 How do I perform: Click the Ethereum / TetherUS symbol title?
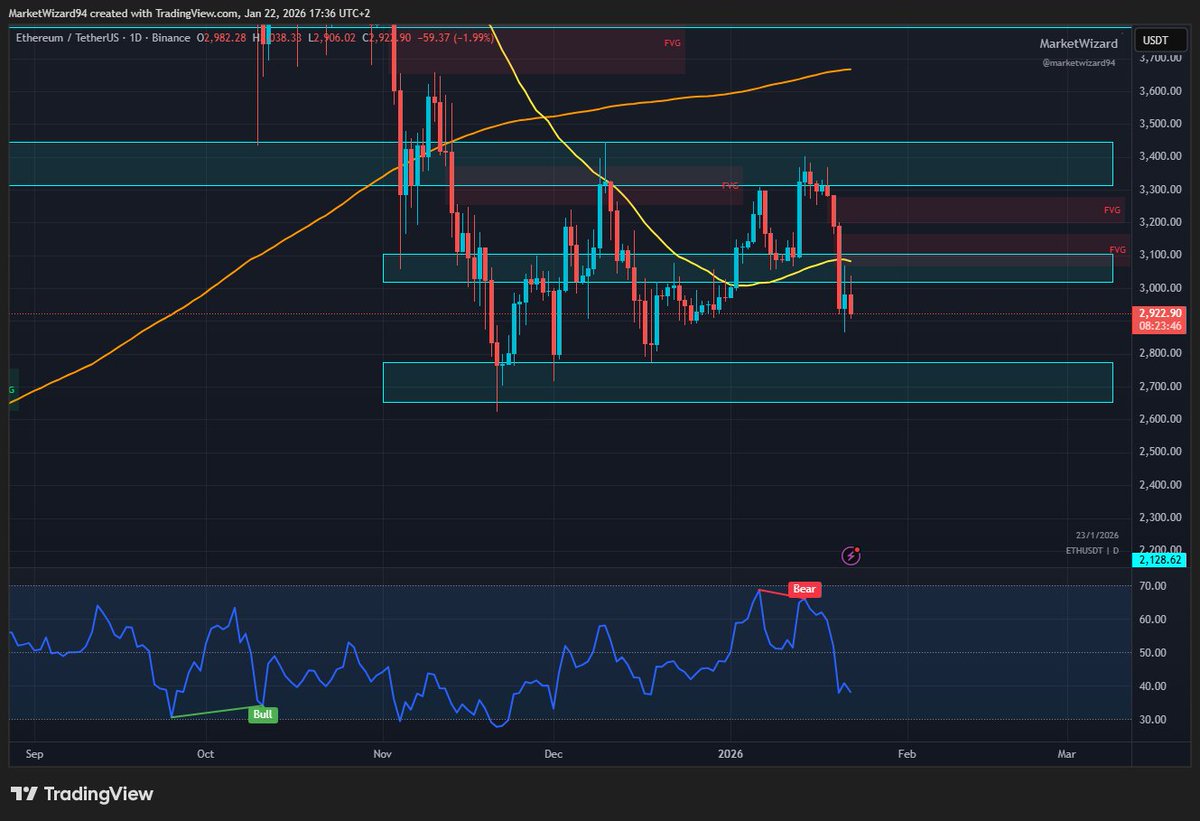(67, 38)
